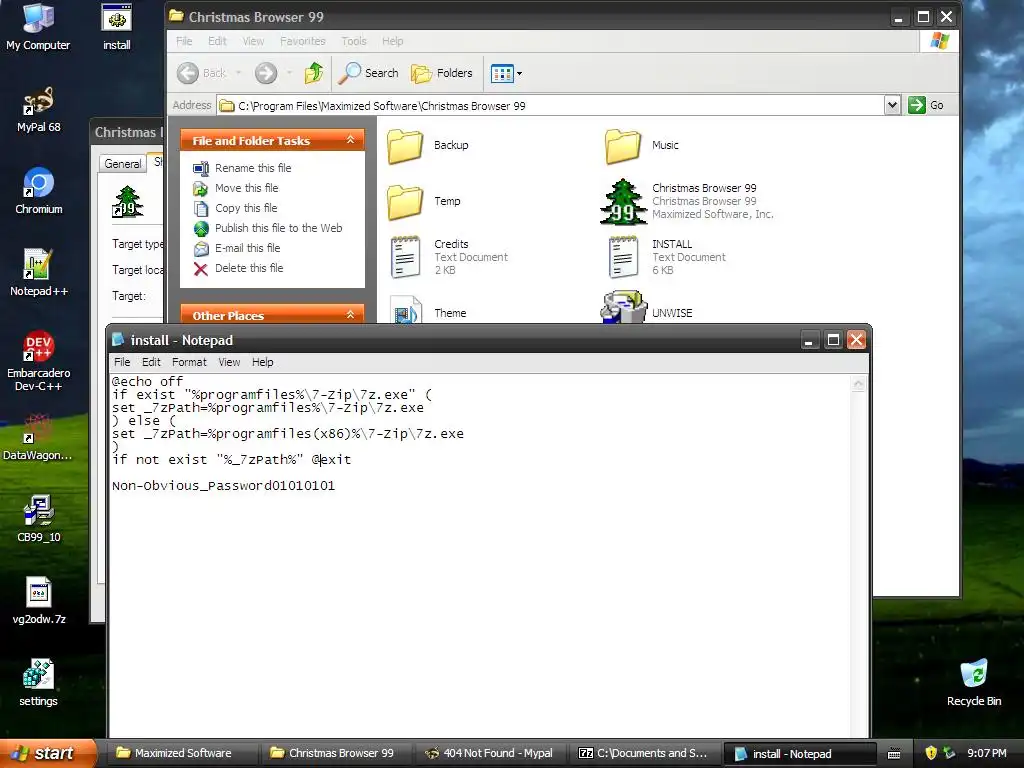Click E-mail this file
The image size is (1024, 768).
point(237,248)
